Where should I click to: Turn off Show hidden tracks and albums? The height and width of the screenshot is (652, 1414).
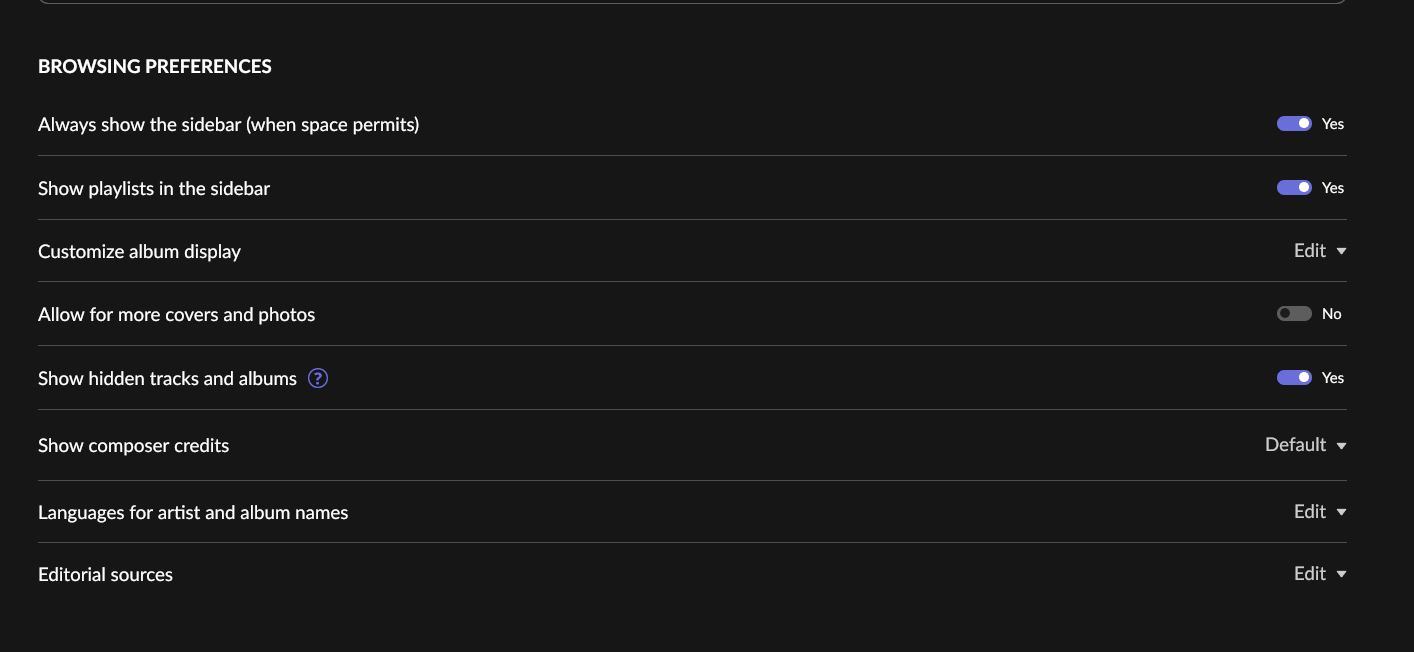[1294, 378]
